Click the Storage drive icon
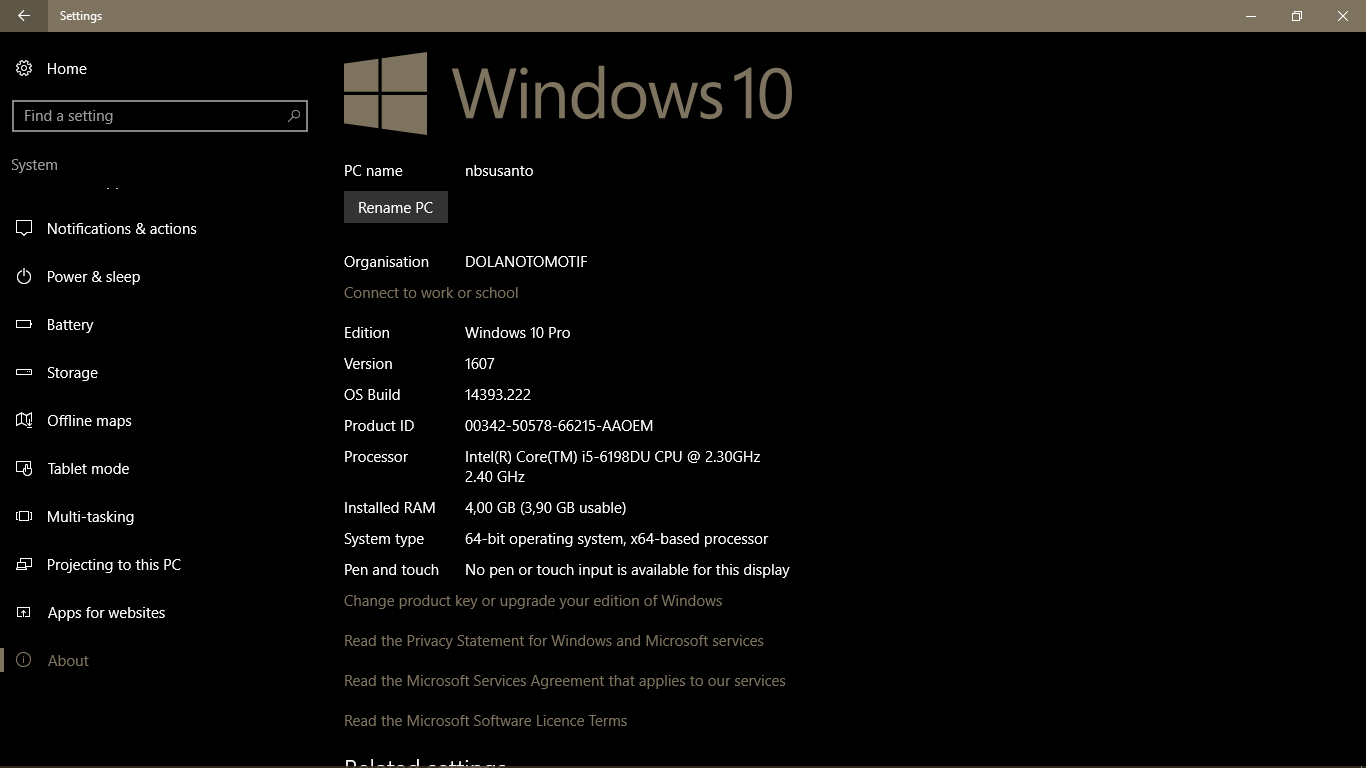This screenshot has height=768, width=1366. pos(24,373)
